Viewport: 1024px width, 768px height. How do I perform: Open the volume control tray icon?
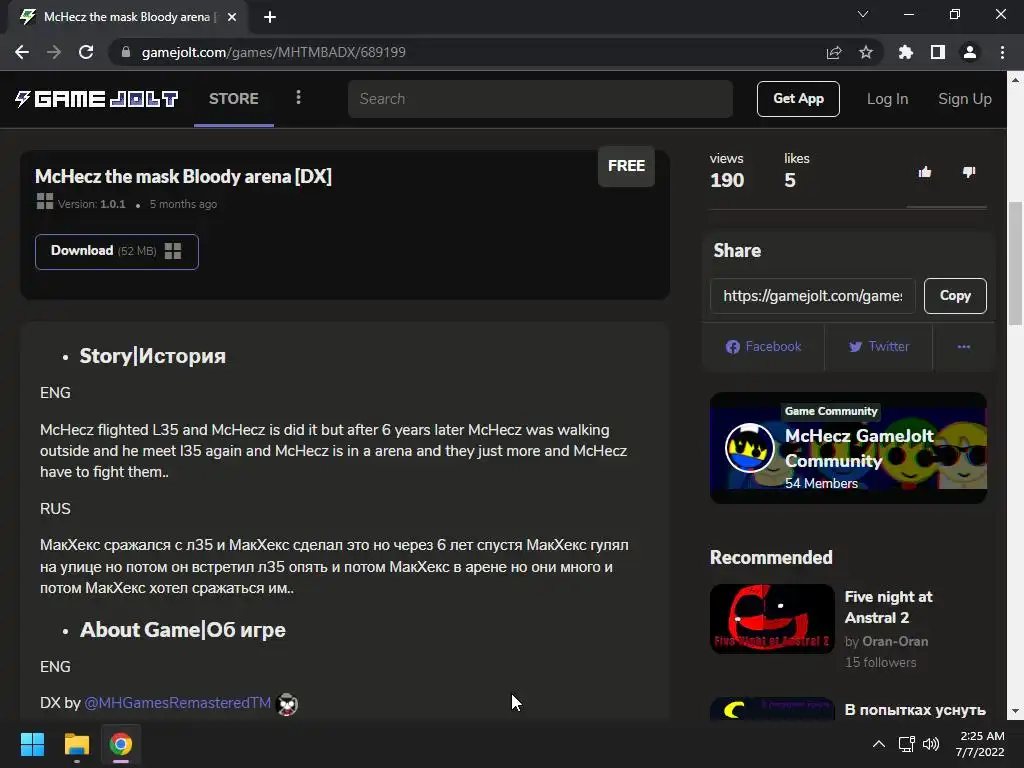pos(931,744)
